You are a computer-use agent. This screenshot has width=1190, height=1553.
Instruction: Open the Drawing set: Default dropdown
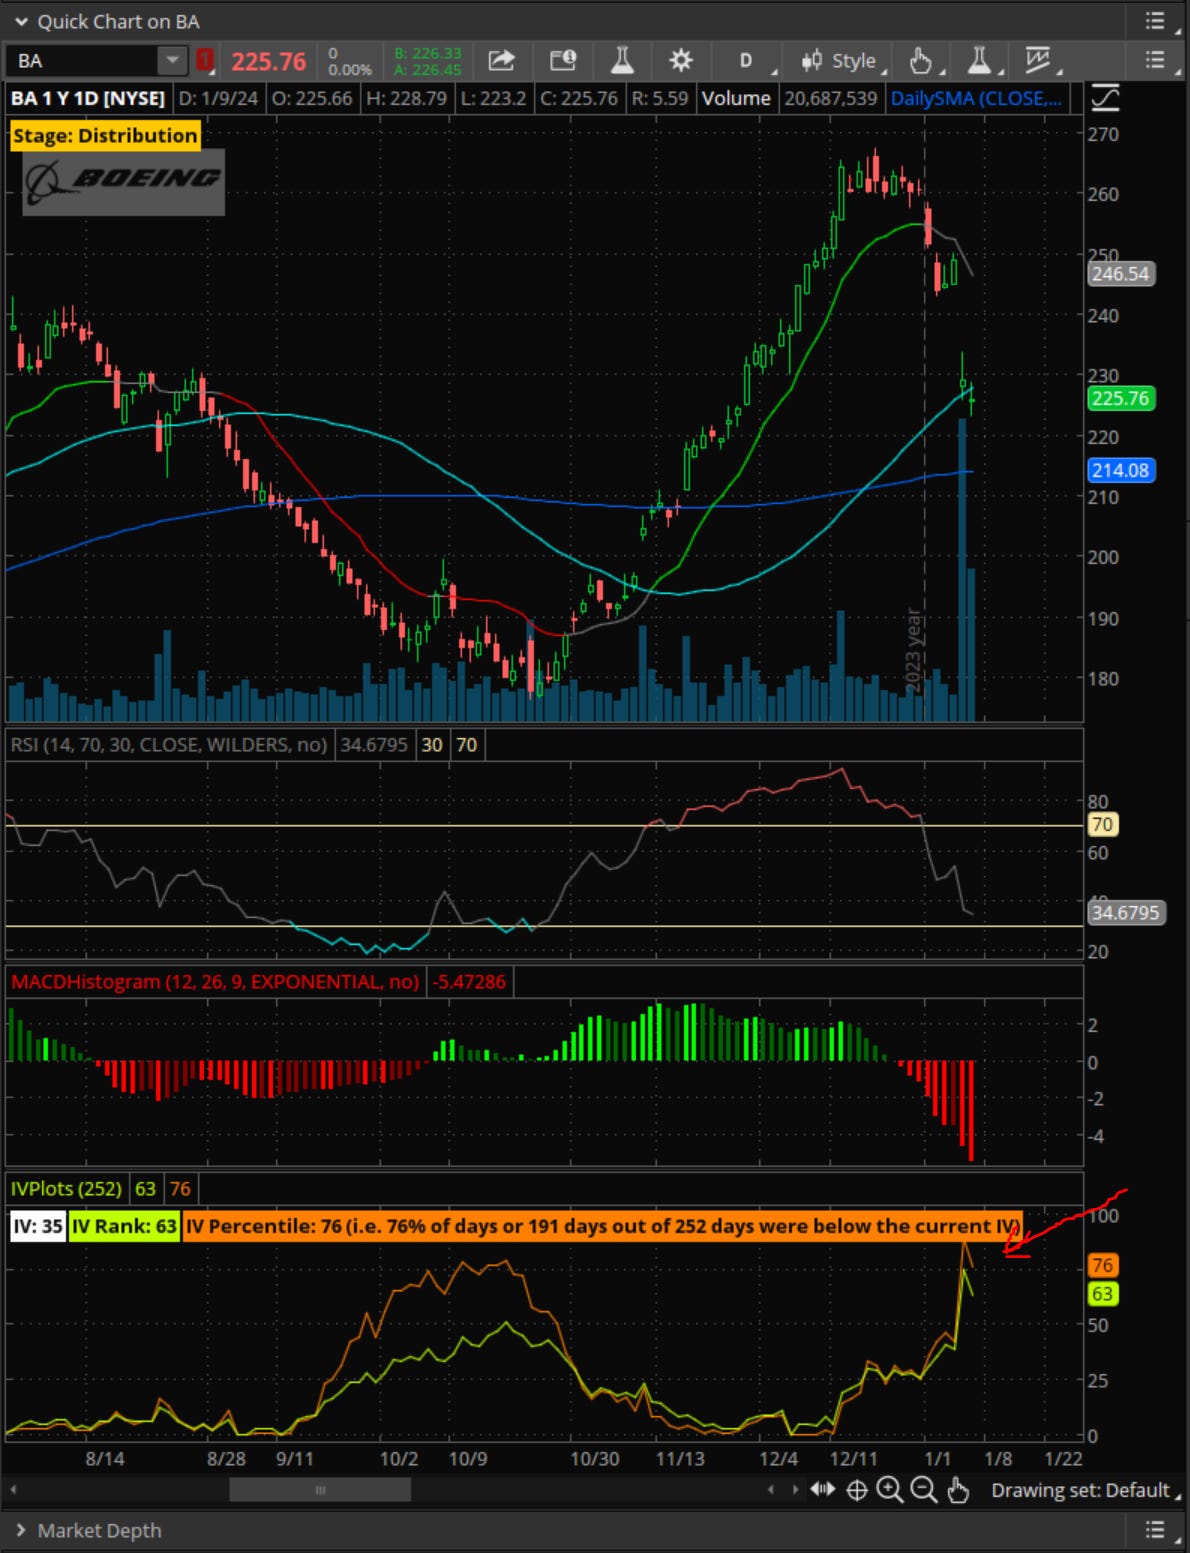[x=1080, y=1490]
